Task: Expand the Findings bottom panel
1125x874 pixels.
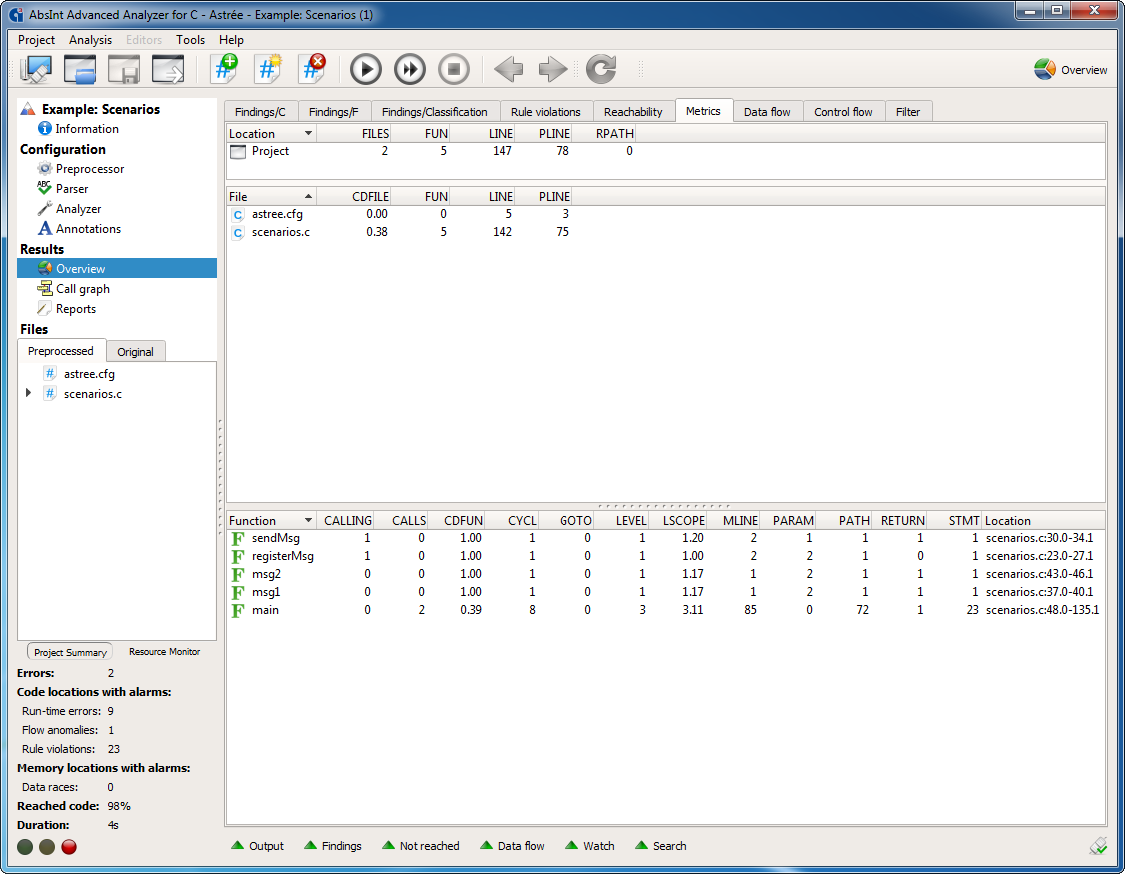Action: 333,846
